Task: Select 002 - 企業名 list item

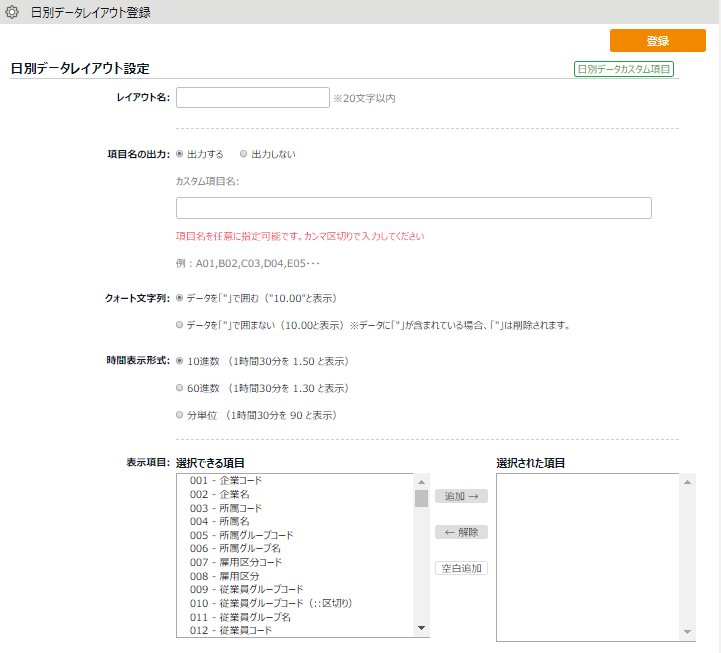Action: tap(295, 494)
